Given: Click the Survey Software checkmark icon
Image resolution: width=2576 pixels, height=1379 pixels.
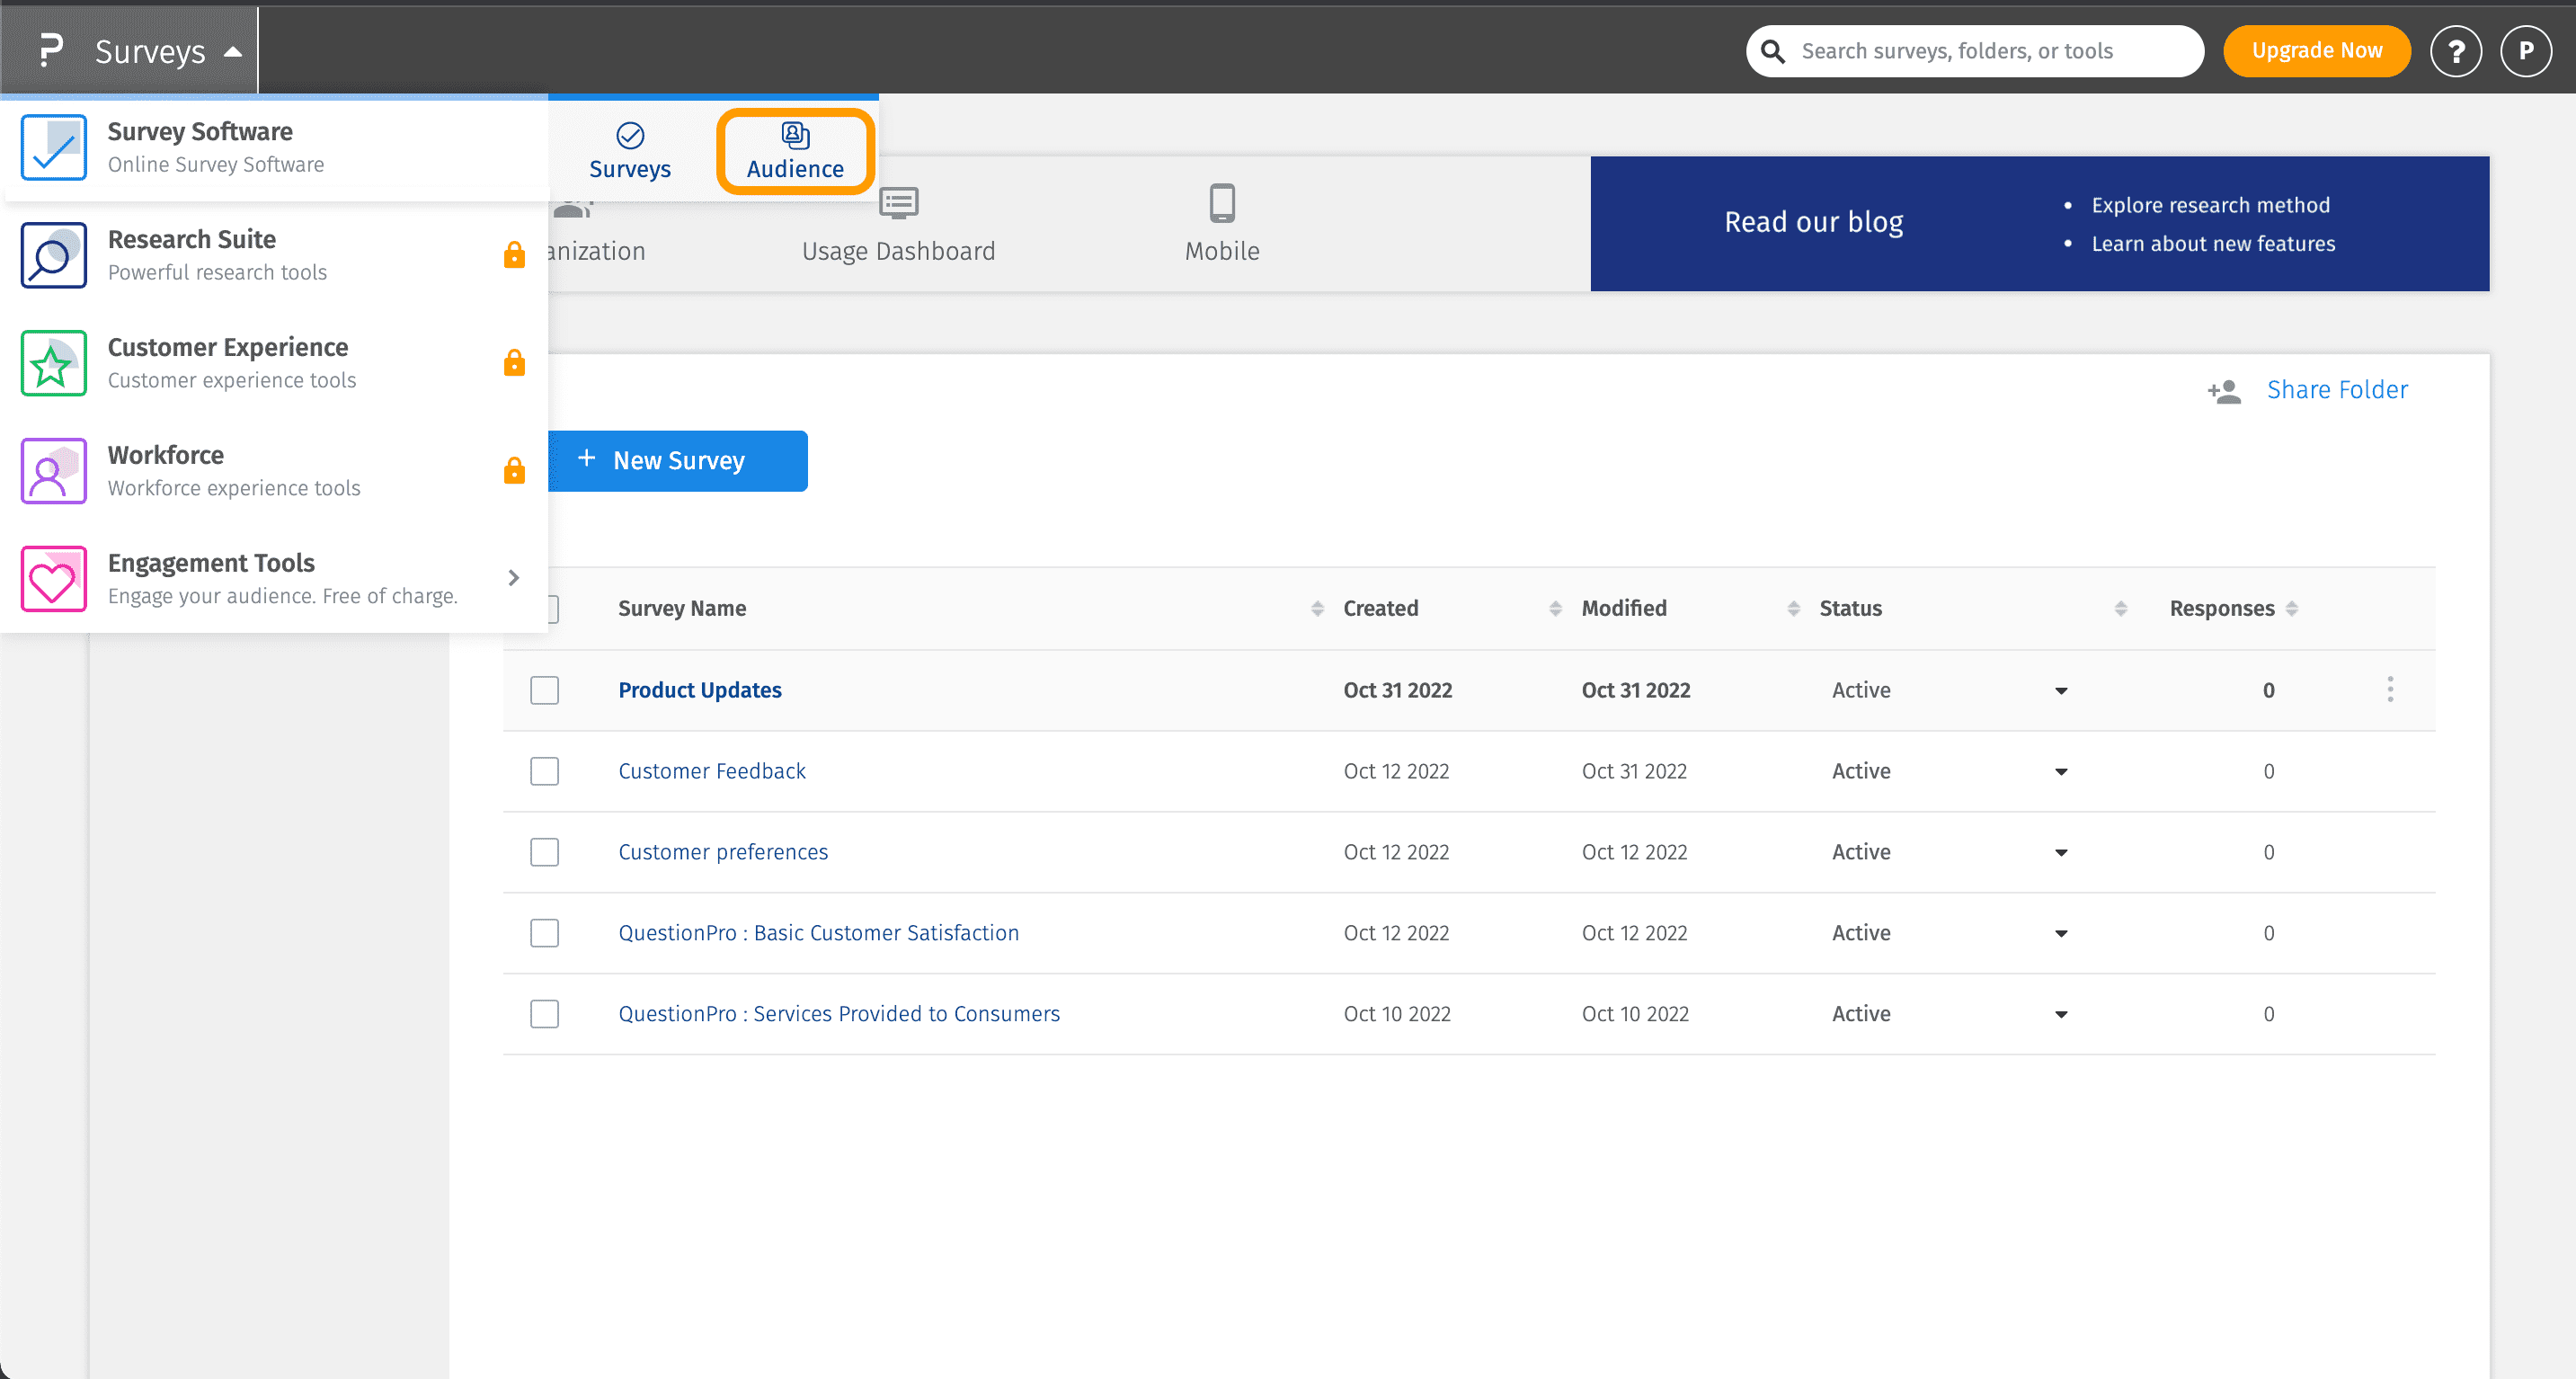Looking at the screenshot, I should (53, 147).
